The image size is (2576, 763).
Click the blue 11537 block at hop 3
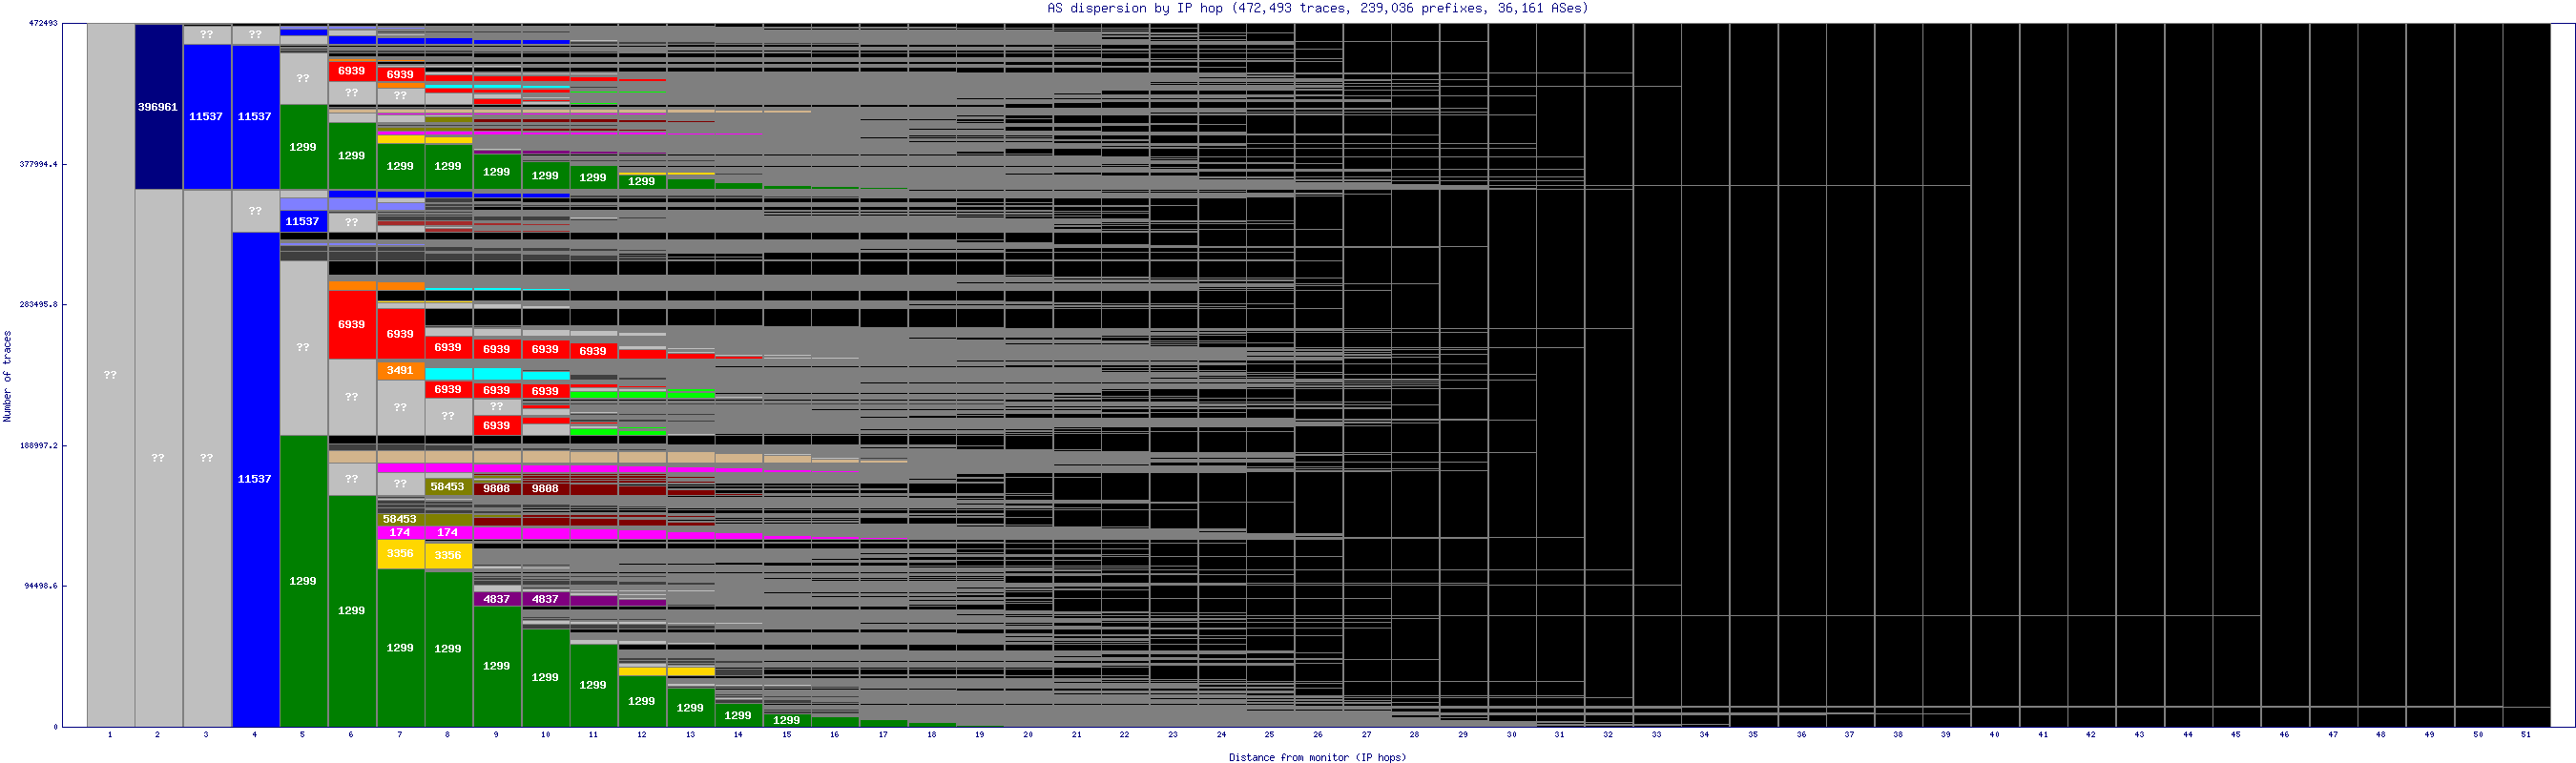click(x=206, y=117)
